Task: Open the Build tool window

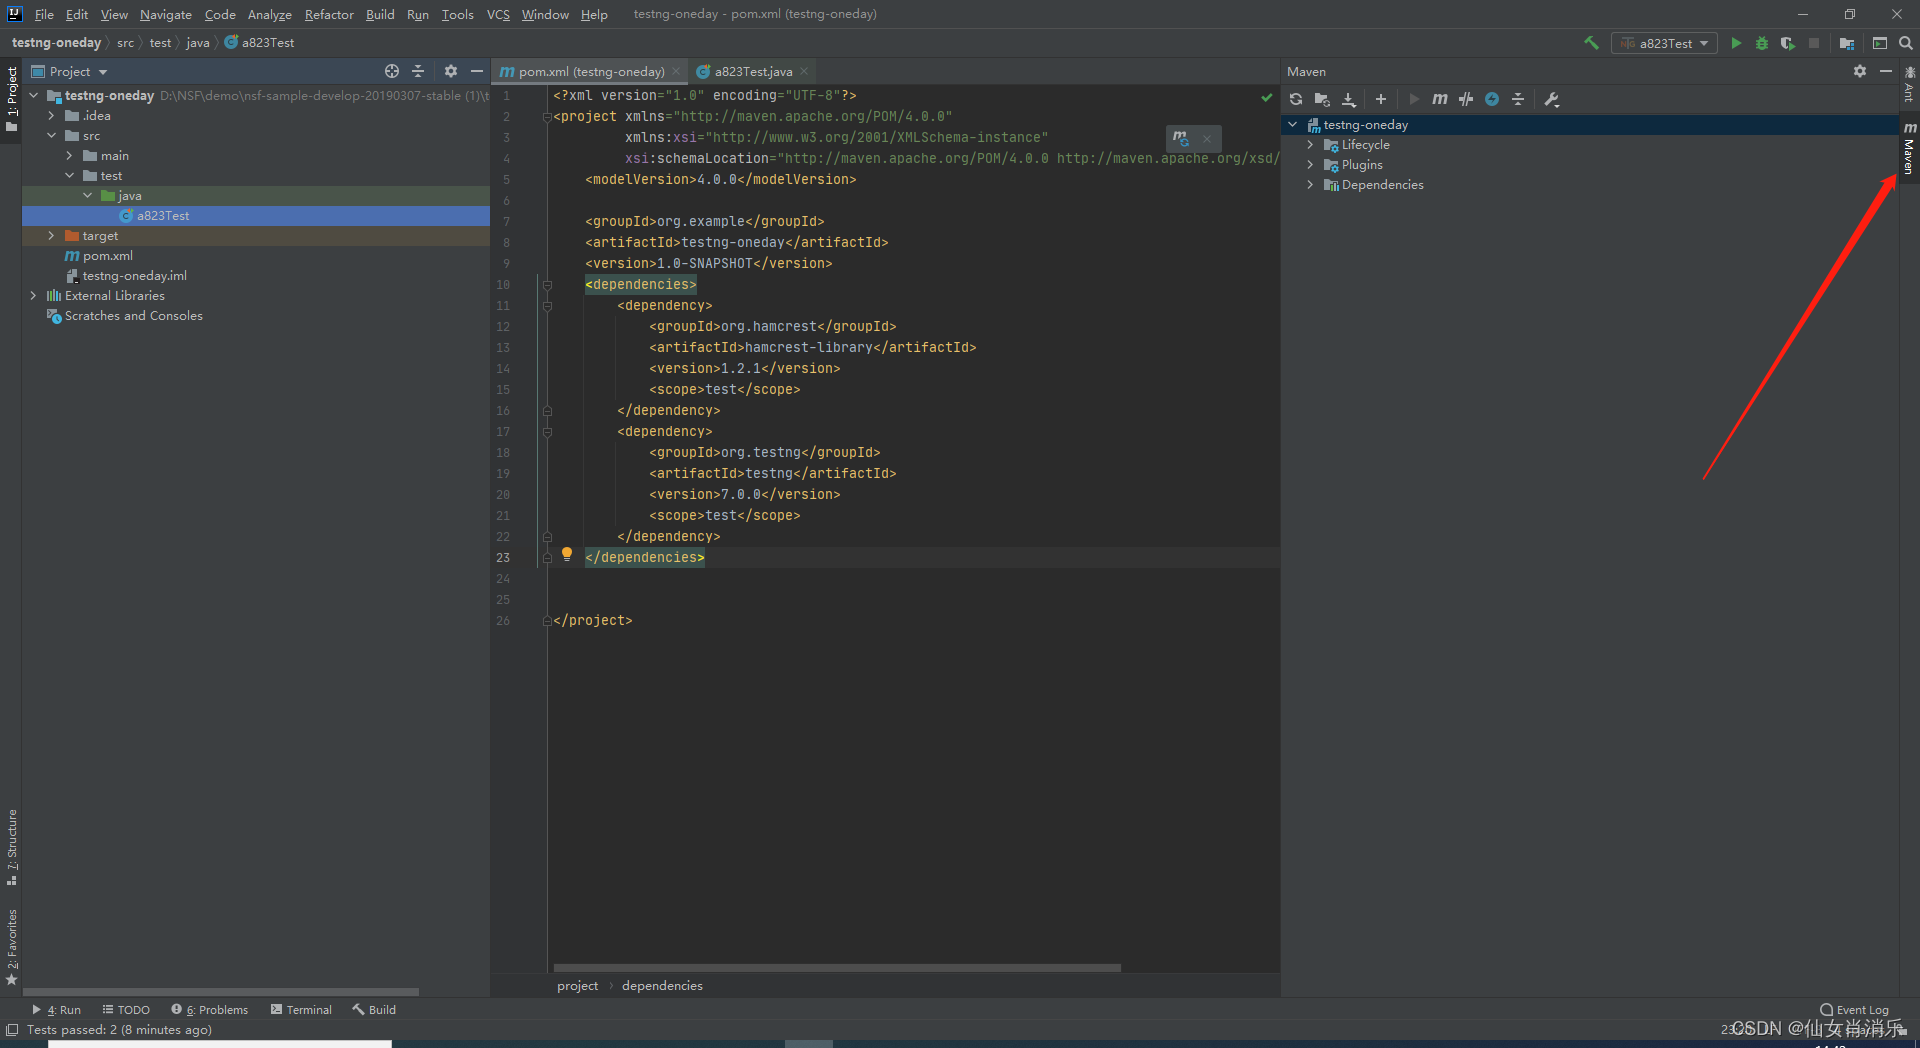Action: pyautogui.click(x=374, y=1010)
